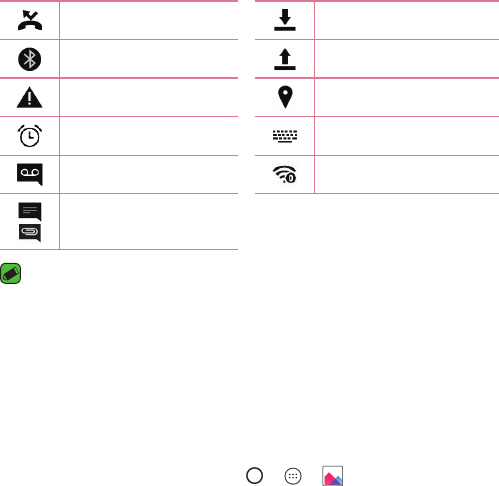This screenshot has width=499, height=486.
Task: Select the text message bubble icon
Action: [30, 211]
